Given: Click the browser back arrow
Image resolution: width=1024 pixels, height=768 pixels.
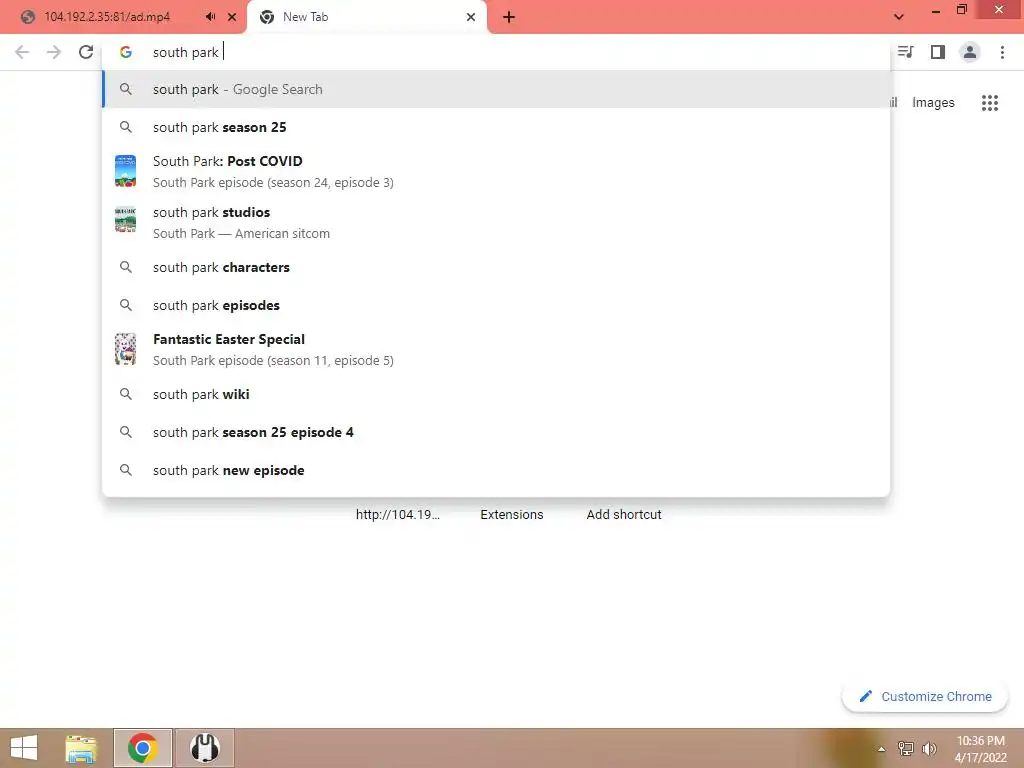Looking at the screenshot, I should pyautogui.click(x=22, y=52).
